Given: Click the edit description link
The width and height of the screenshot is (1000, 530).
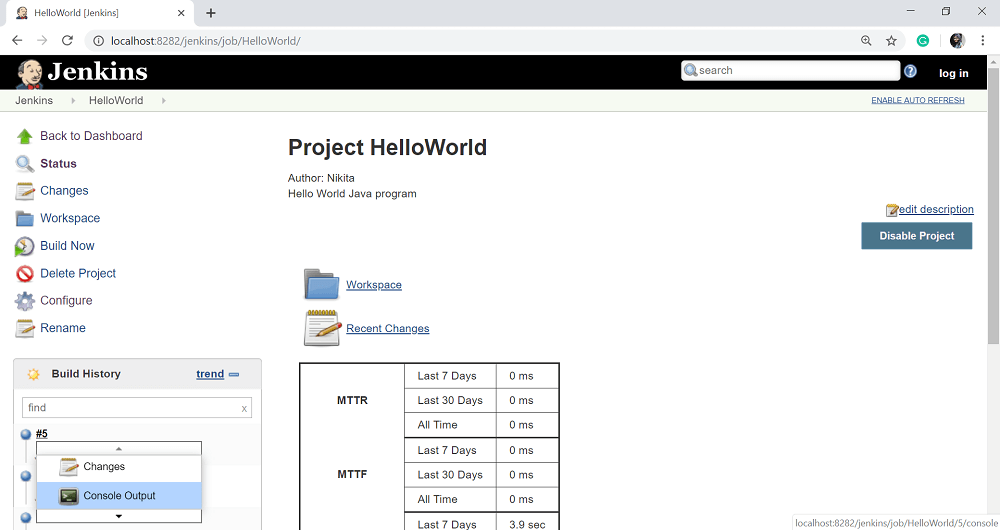Looking at the screenshot, I should 936,209.
